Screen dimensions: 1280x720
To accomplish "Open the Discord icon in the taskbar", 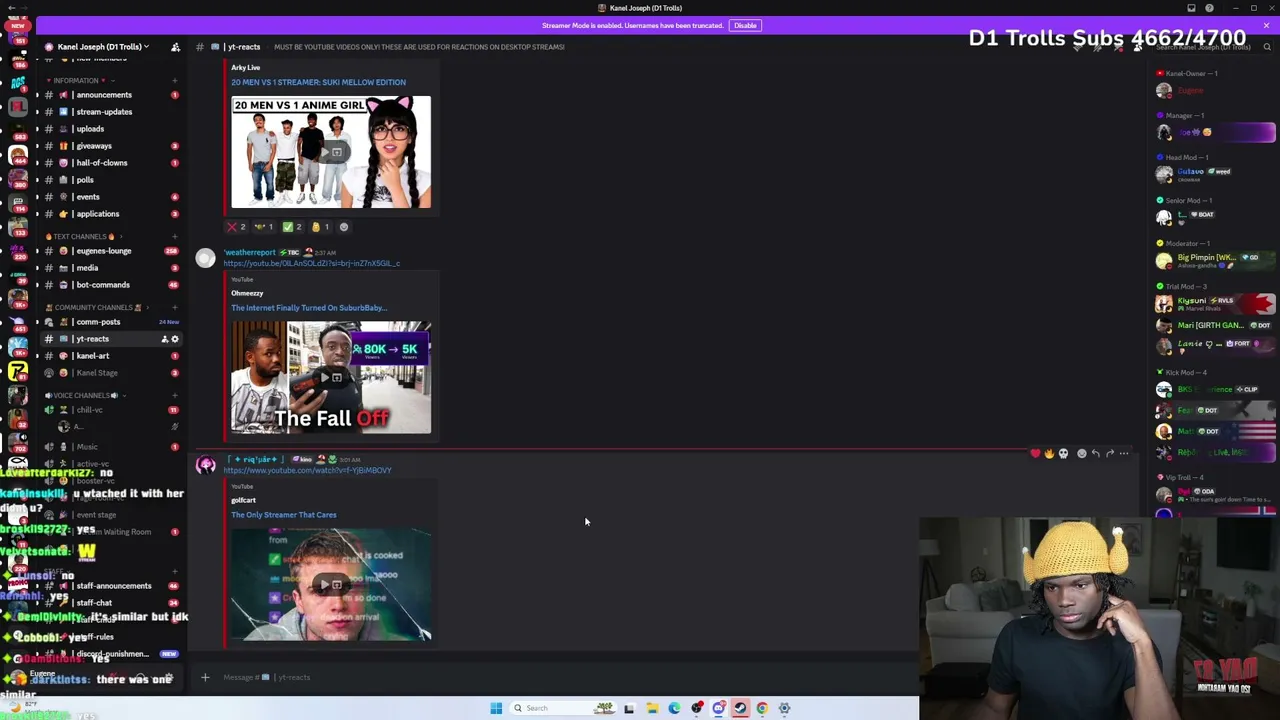I will pyautogui.click(x=718, y=708).
